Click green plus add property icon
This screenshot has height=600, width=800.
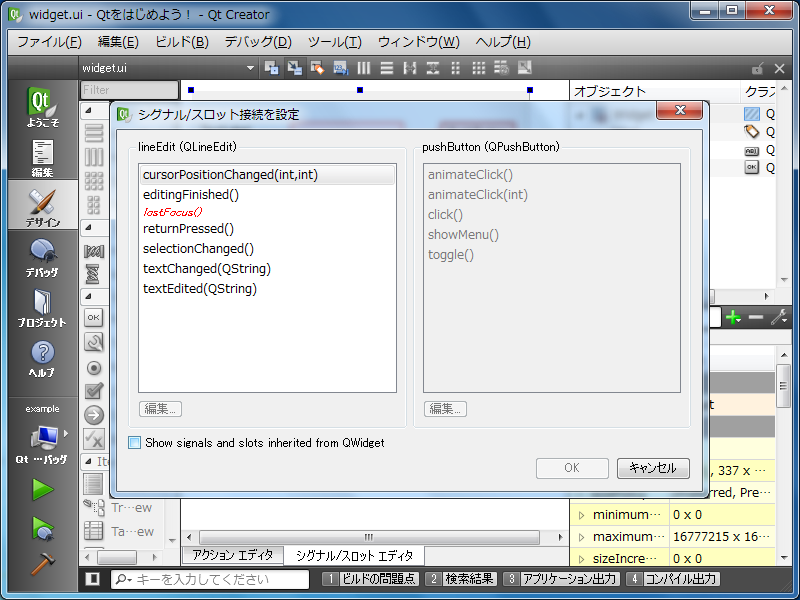coord(734,317)
